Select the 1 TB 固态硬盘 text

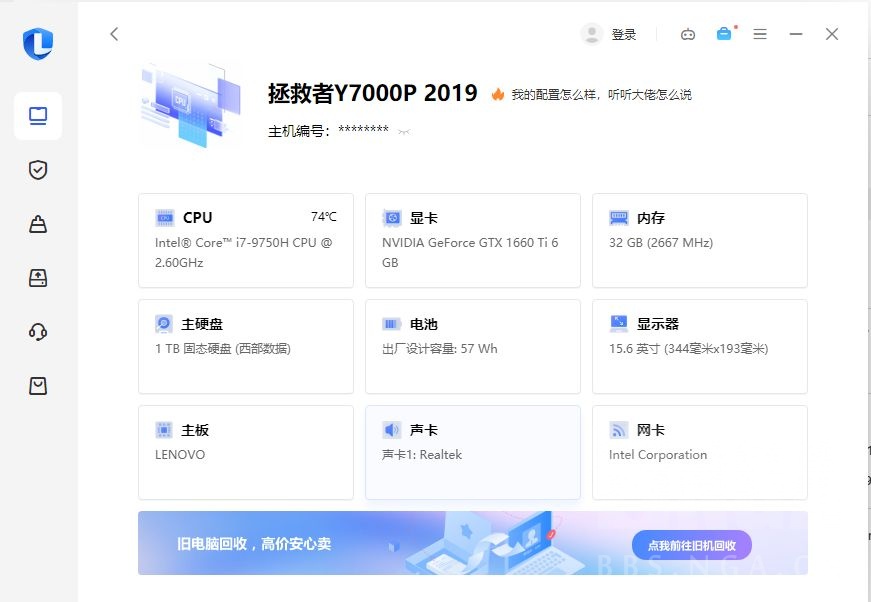223,349
